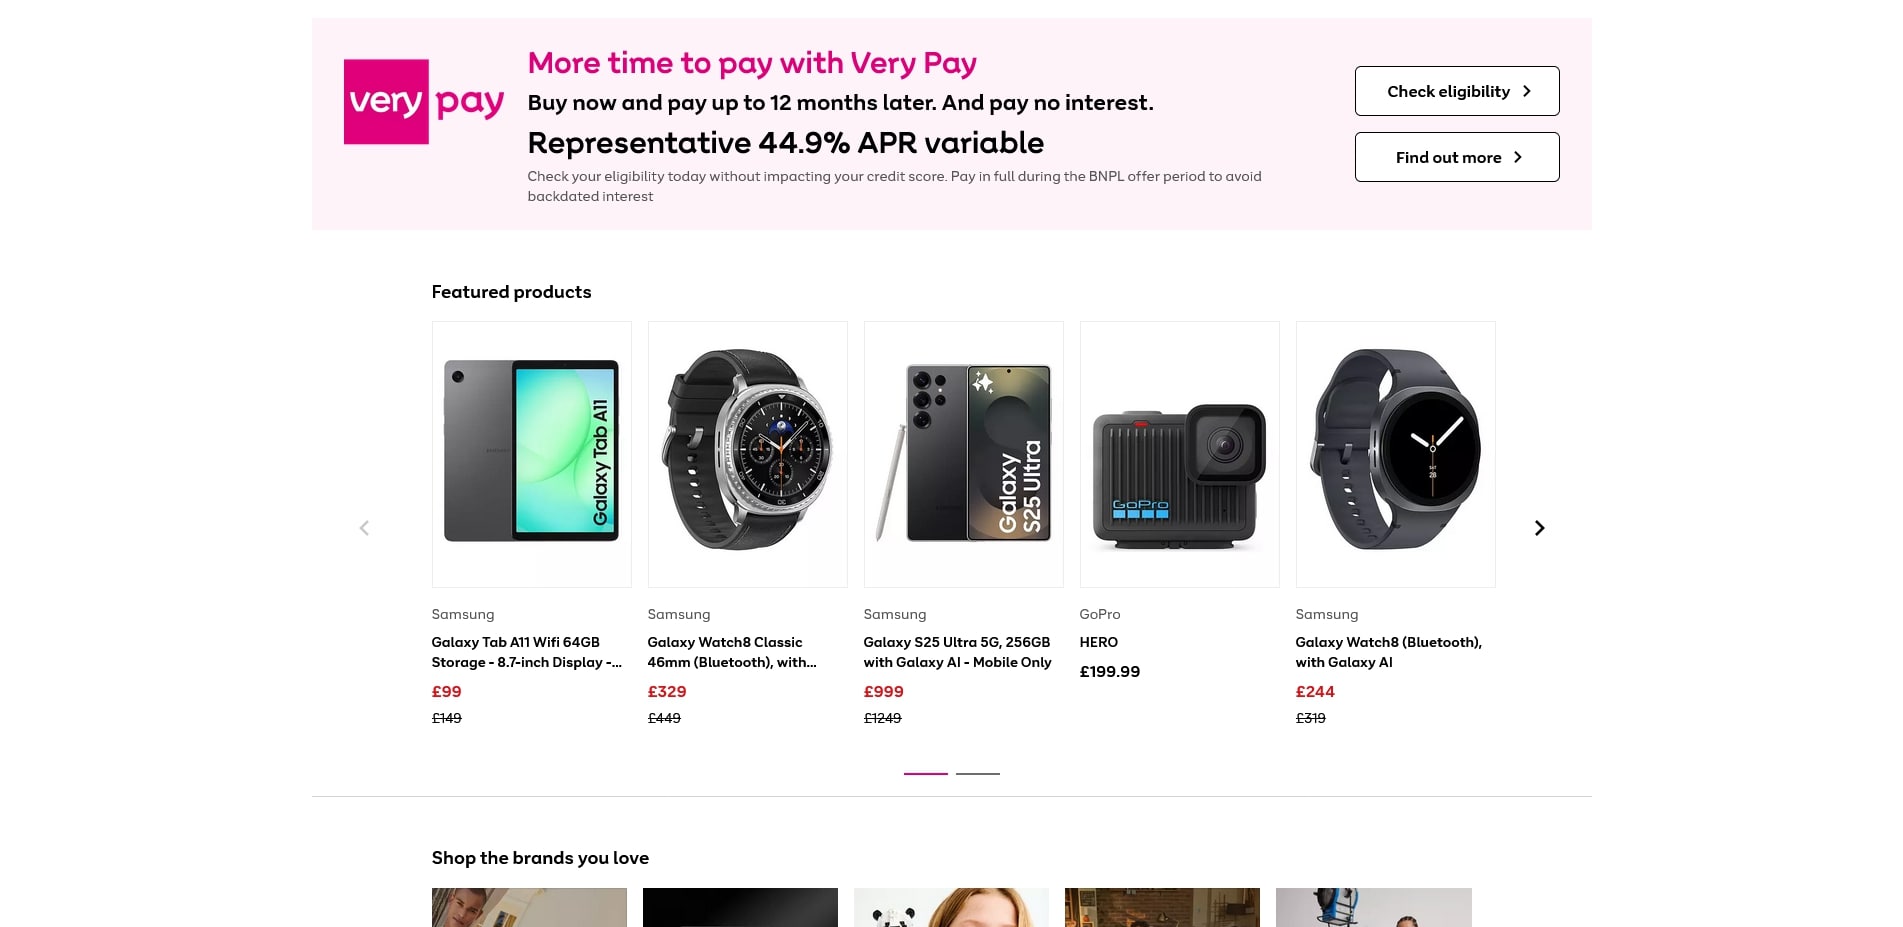This screenshot has width=1903, height=927.
Task: Select the GoPro HERO camera image
Action: click(x=1179, y=454)
